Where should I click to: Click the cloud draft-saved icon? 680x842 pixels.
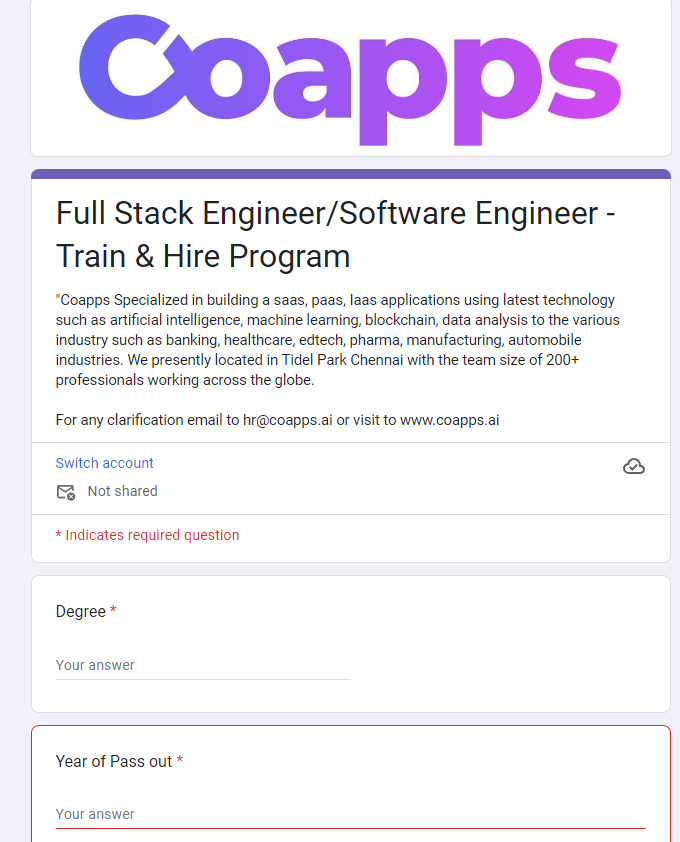pos(634,467)
